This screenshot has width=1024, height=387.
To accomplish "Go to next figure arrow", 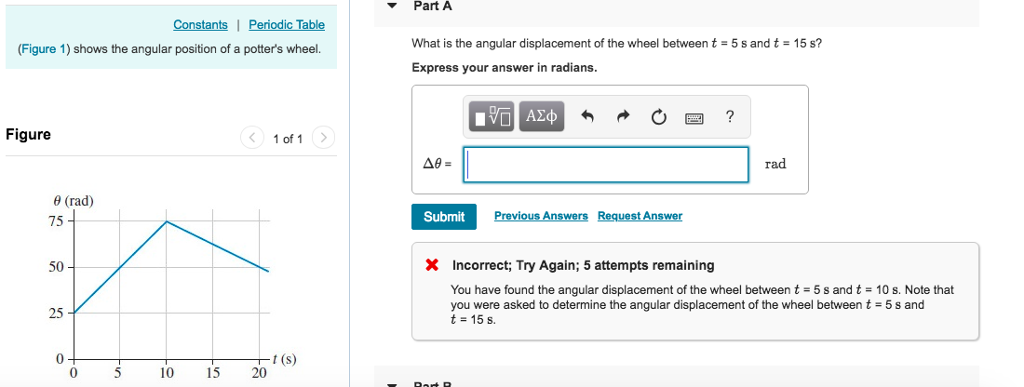I will pos(323,138).
